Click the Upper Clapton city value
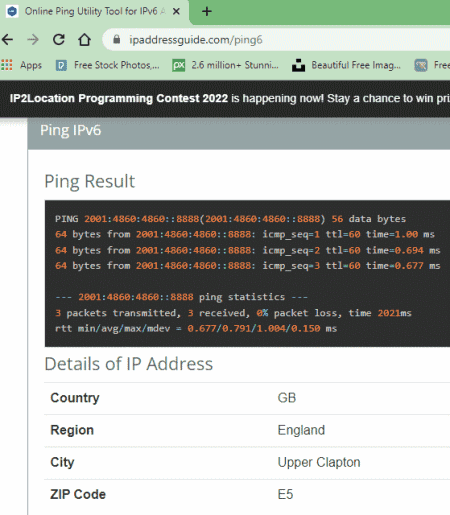 319,462
